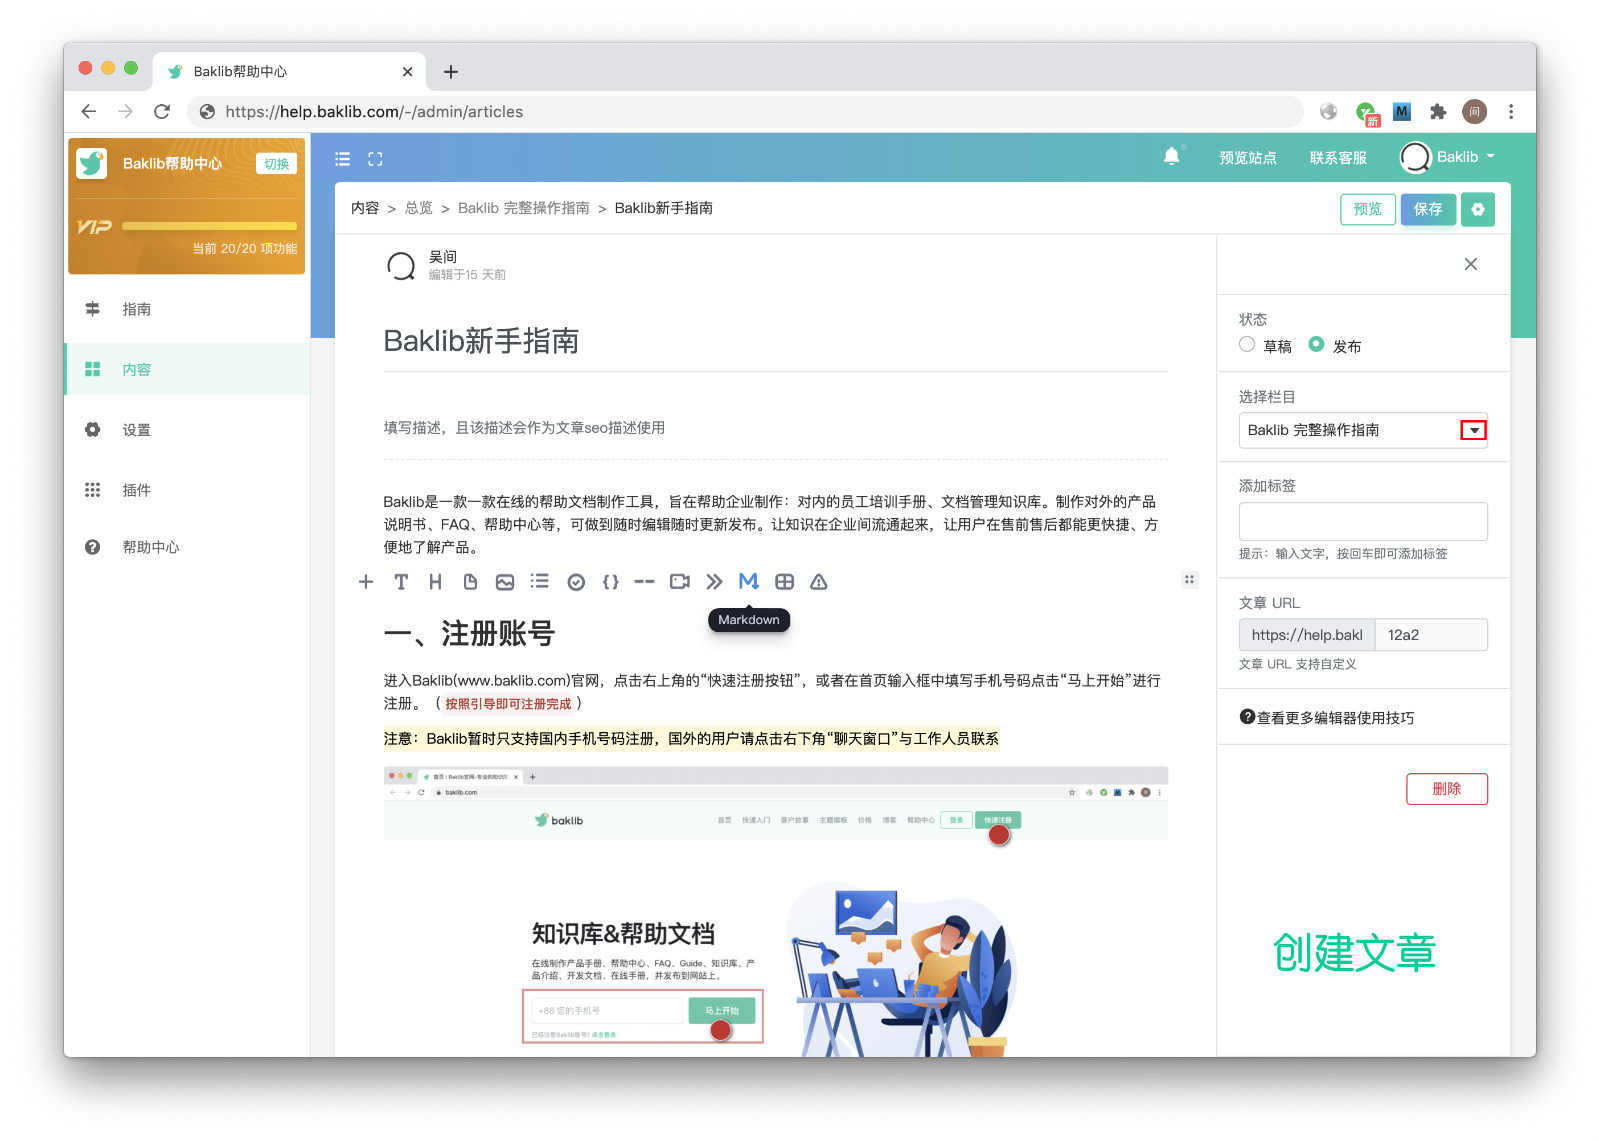
Task: Click the VIP usage progress bar
Action: point(209,226)
